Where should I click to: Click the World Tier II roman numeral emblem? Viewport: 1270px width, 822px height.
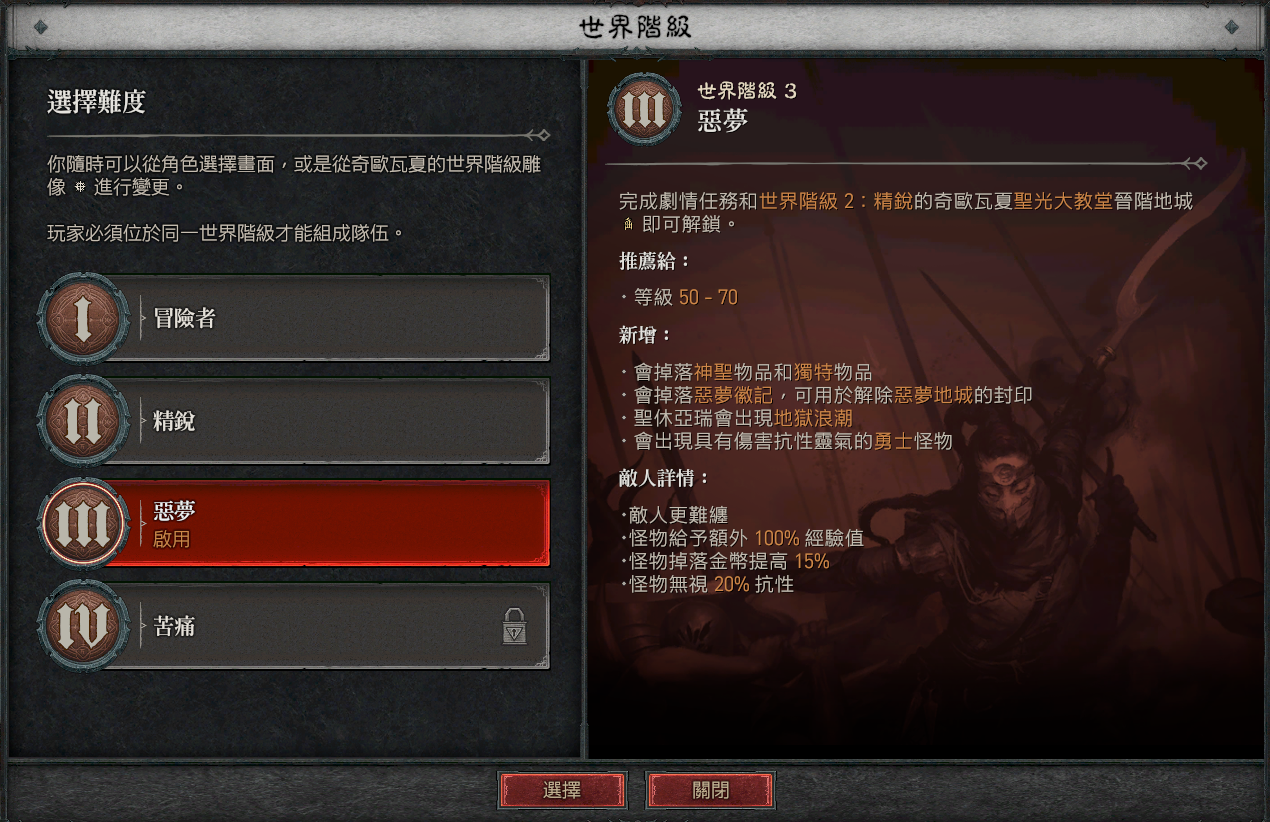(x=84, y=422)
